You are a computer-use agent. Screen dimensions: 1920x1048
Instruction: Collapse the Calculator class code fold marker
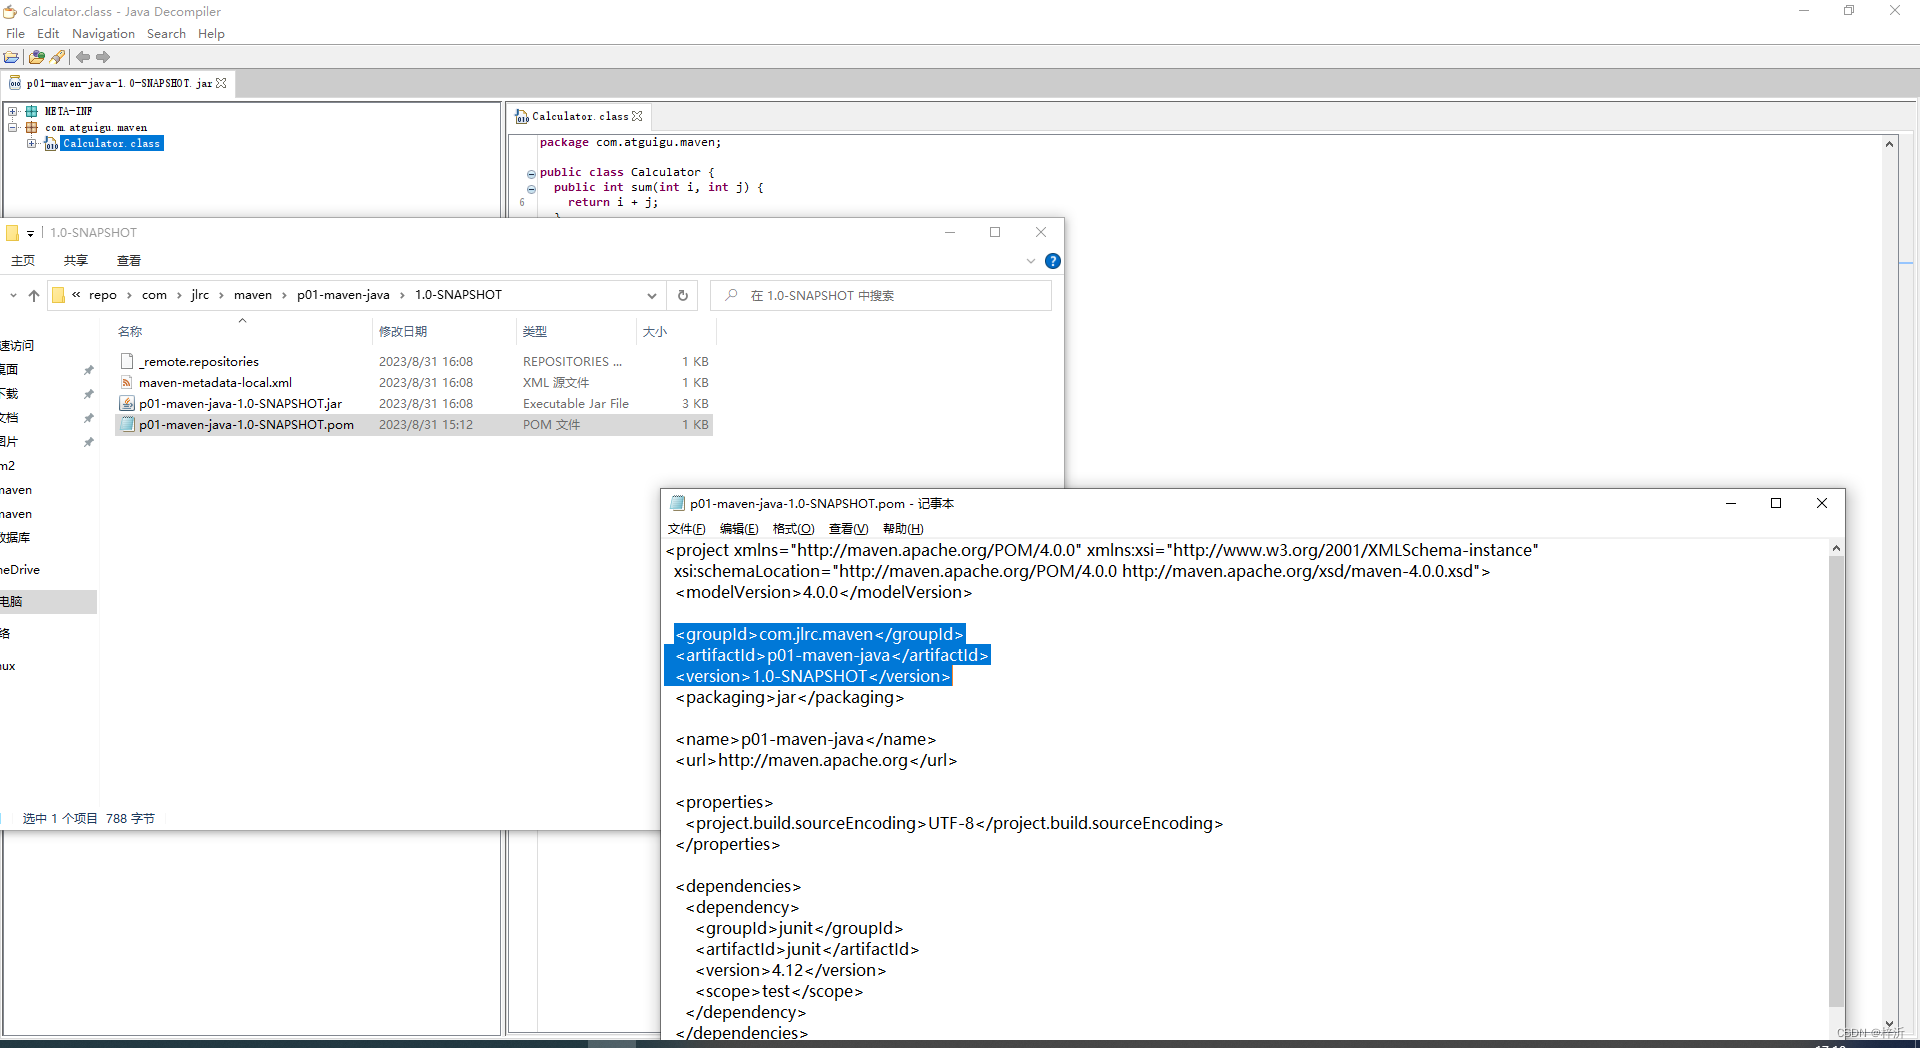click(531, 173)
